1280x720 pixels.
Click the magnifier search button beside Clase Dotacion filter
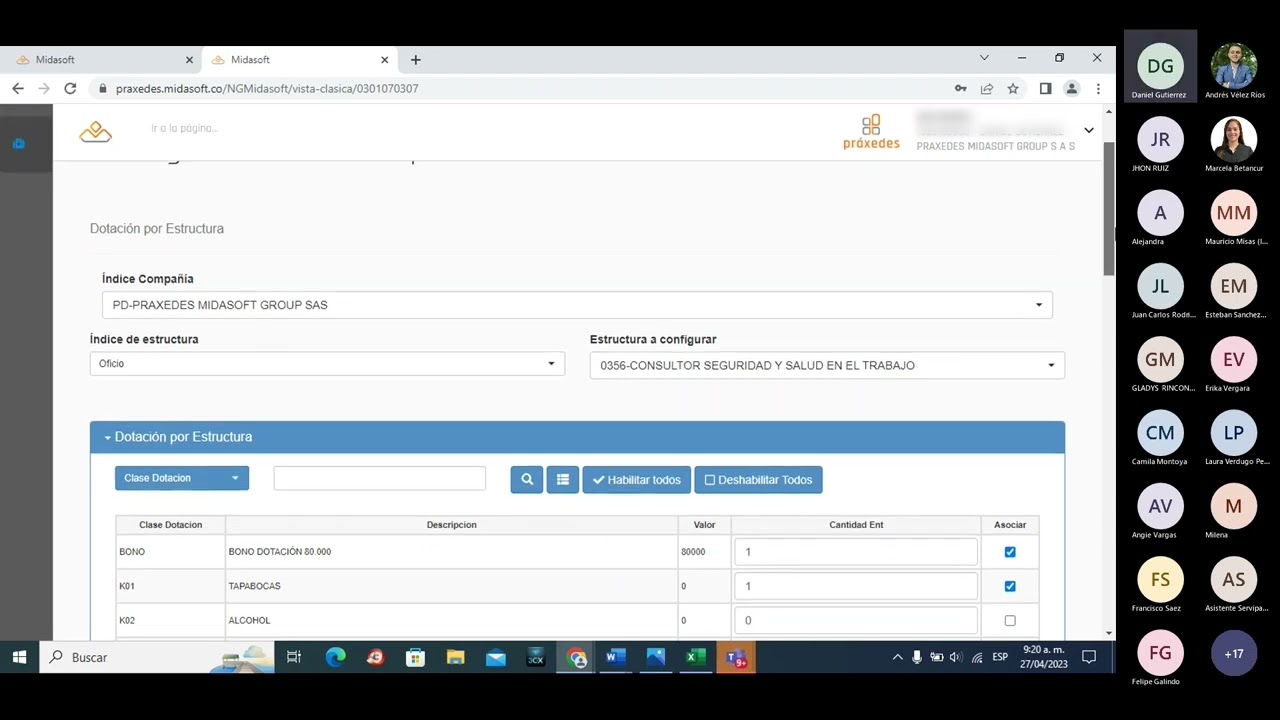(x=527, y=480)
